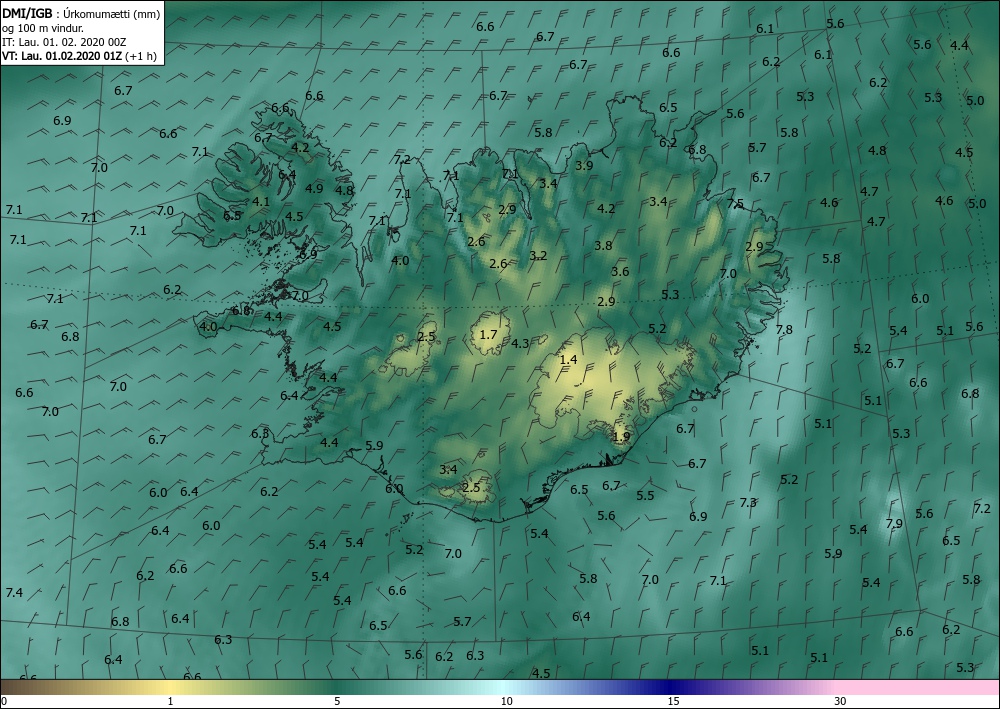Viewport: 1000px width, 709px height.
Task: Click the '5' label on the color scale
Action: [337, 701]
